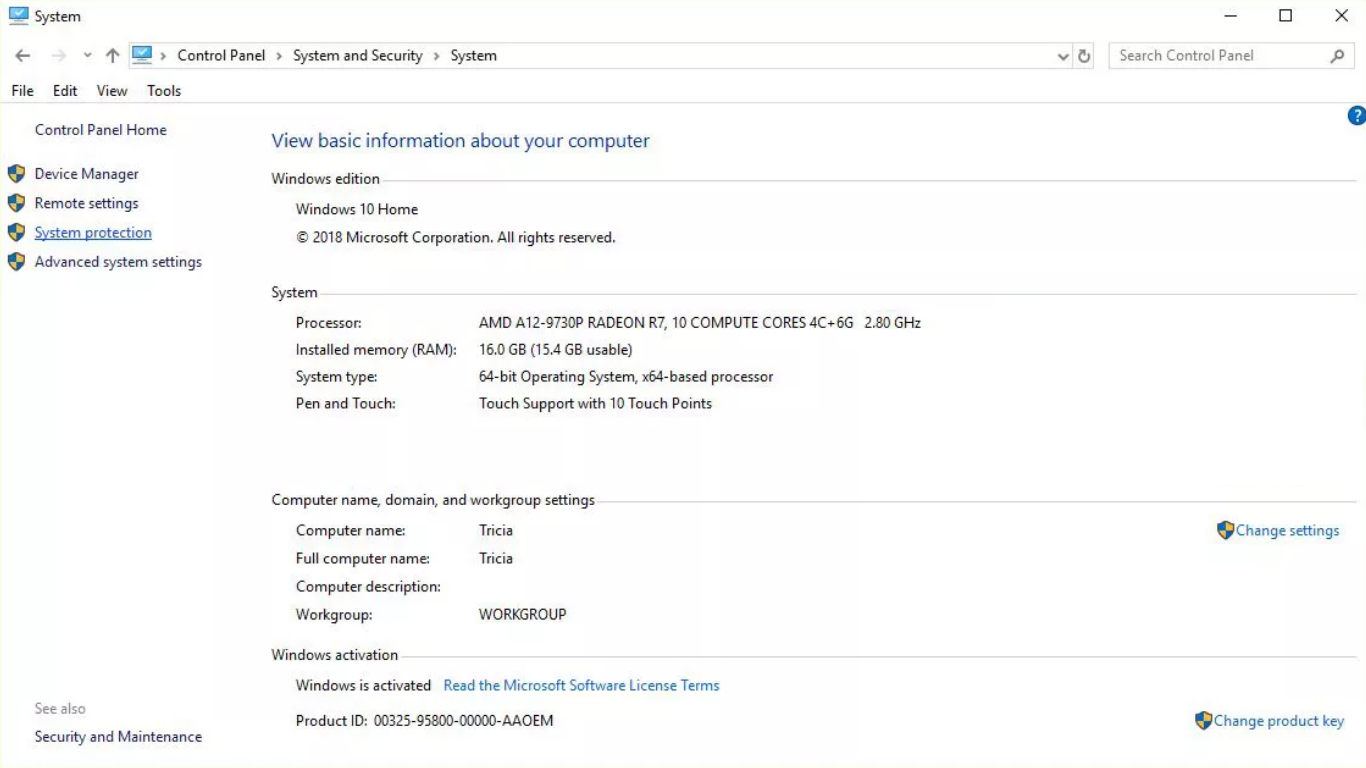The width and height of the screenshot is (1366, 768).
Task: Open Advanced system settings link
Action: (x=118, y=262)
